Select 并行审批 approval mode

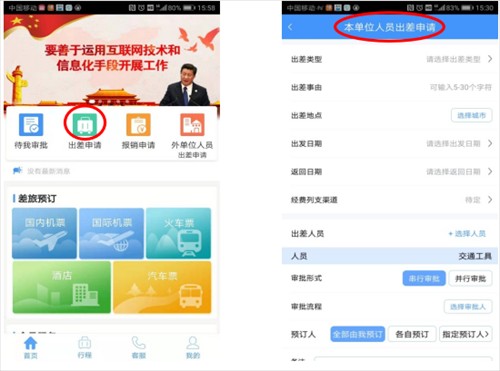pos(470,278)
